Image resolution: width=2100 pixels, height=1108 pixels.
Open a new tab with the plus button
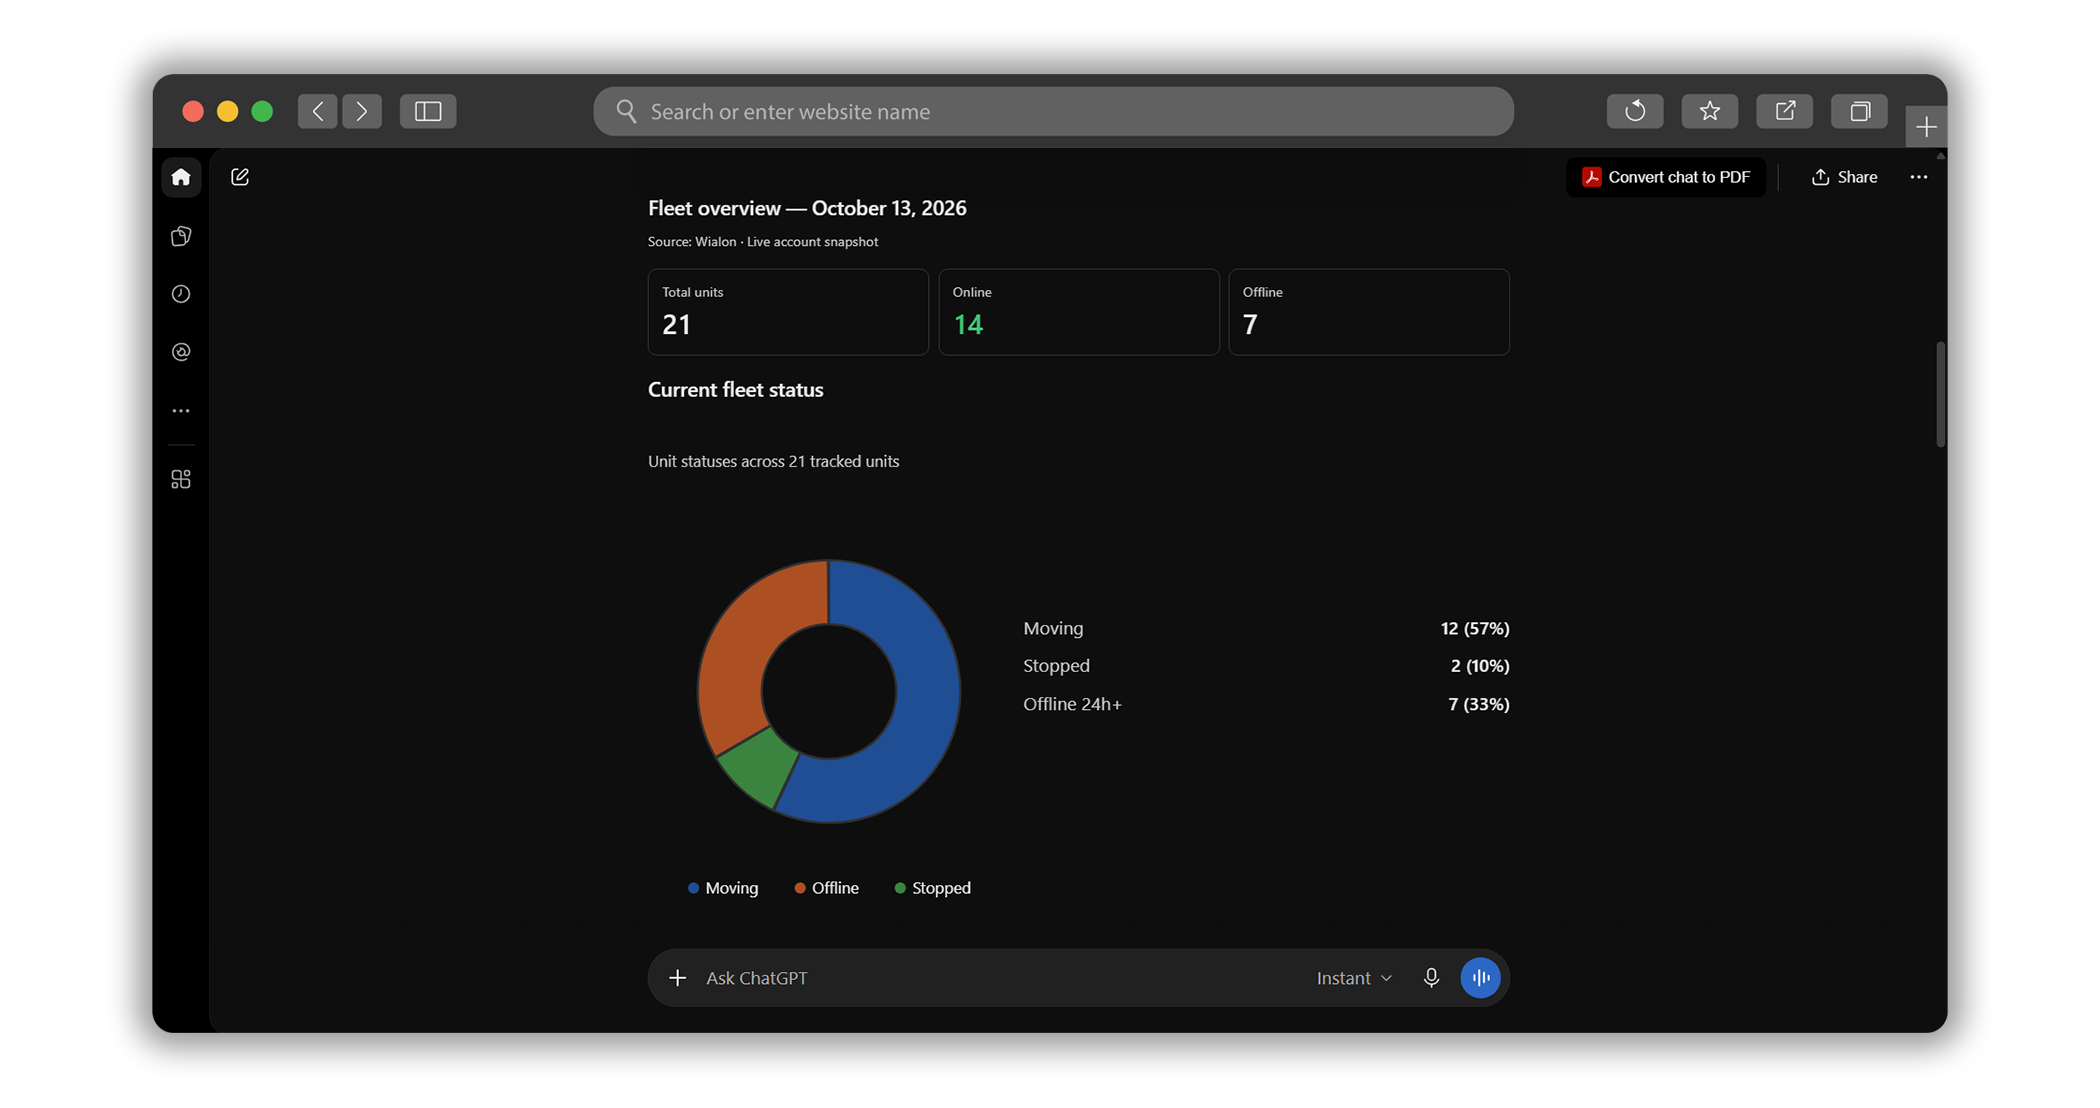(1927, 127)
